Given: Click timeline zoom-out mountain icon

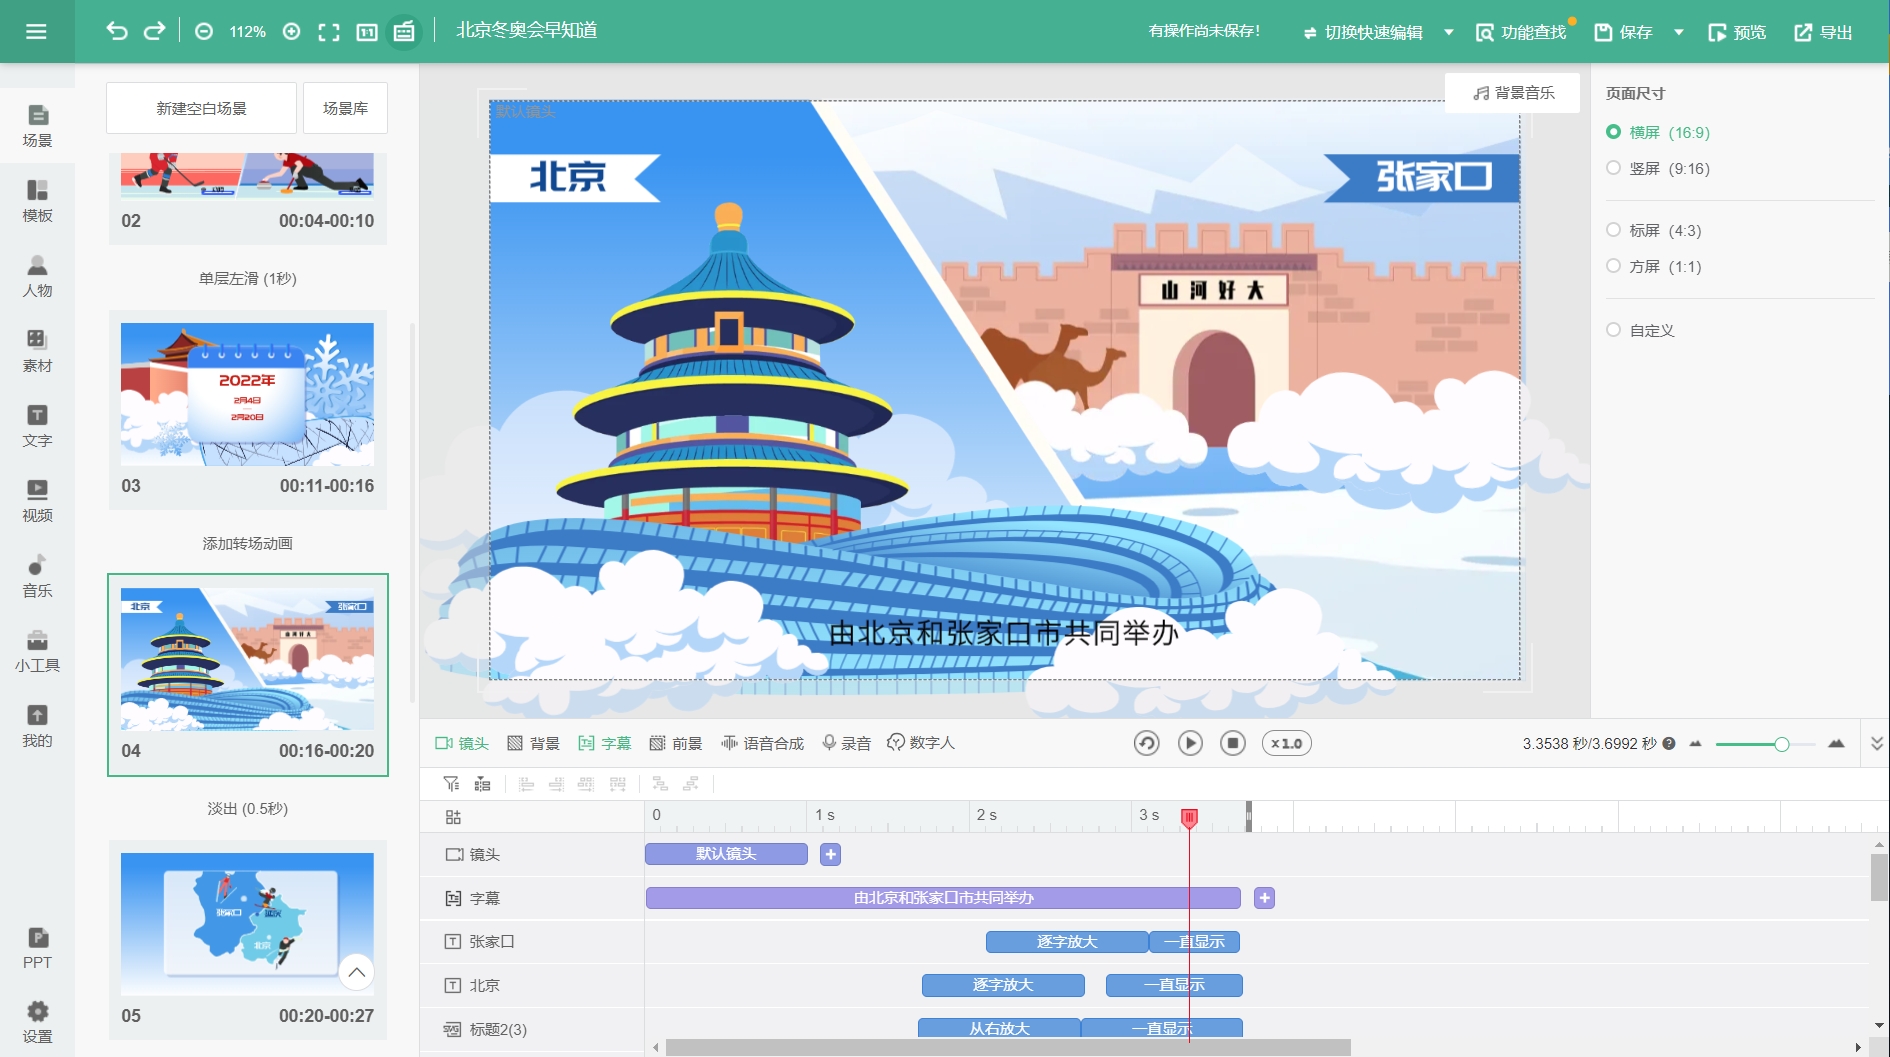Looking at the screenshot, I should click(x=1695, y=744).
